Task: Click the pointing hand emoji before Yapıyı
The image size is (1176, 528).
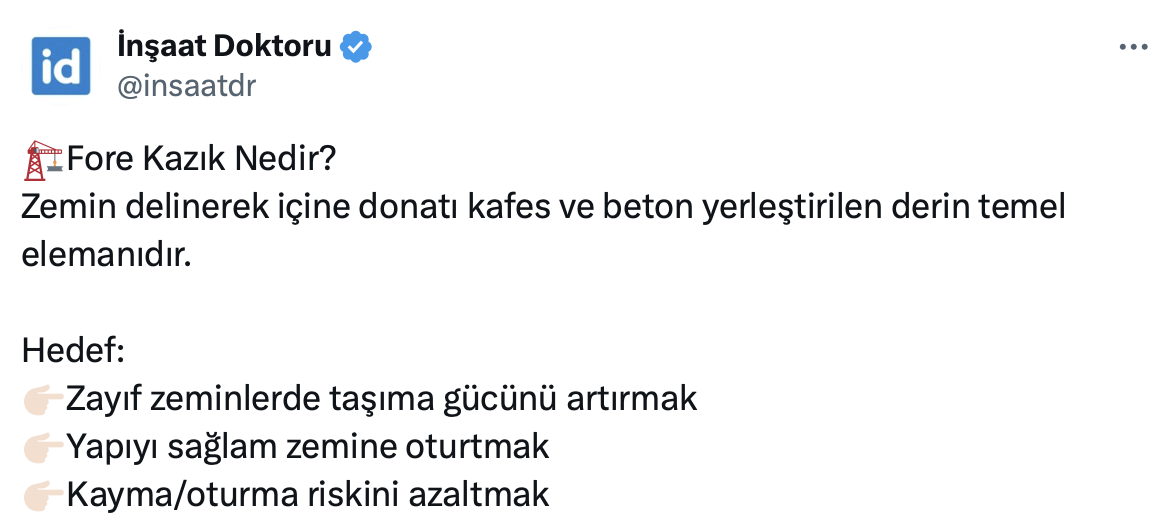Action: (x=43, y=447)
